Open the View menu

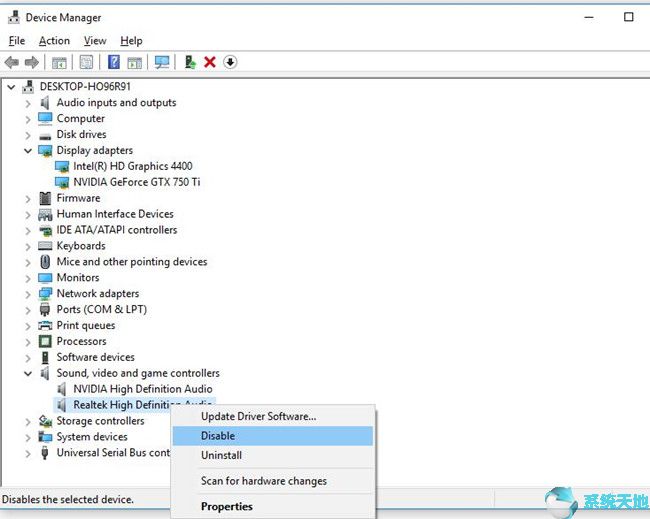pos(95,41)
